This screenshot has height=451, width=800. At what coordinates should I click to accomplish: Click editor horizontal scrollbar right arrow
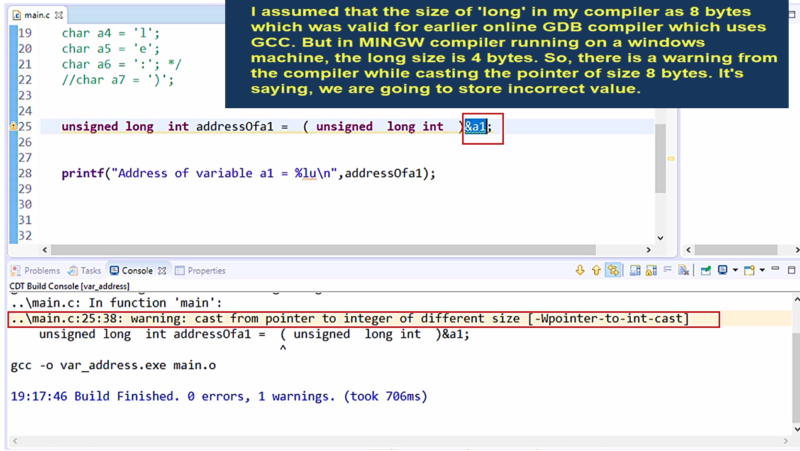[648, 249]
